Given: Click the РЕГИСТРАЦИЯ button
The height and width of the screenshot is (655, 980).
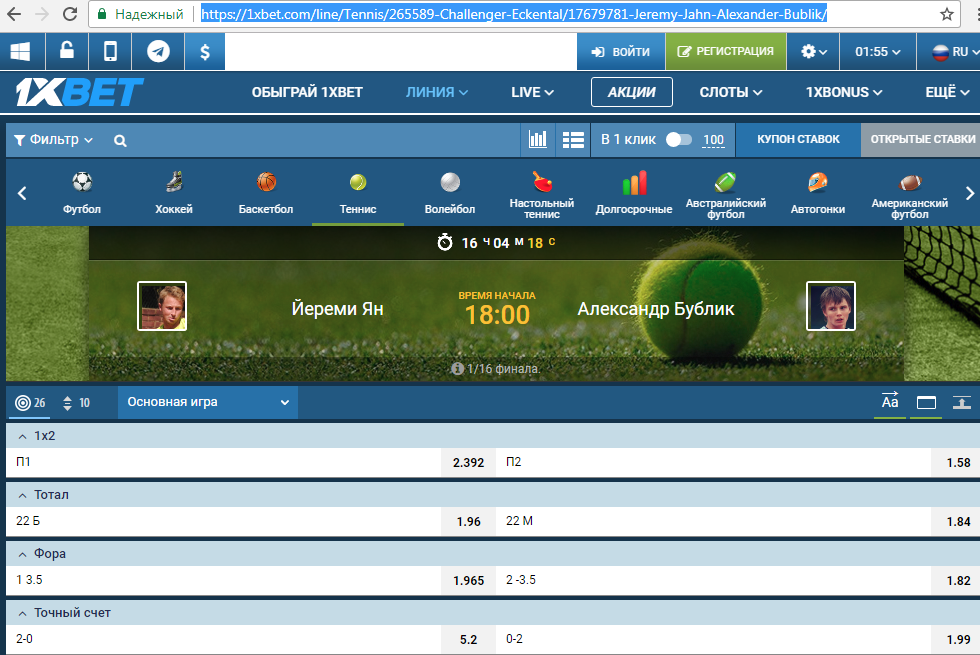Looking at the screenshot, I should (x=726, y=51).
